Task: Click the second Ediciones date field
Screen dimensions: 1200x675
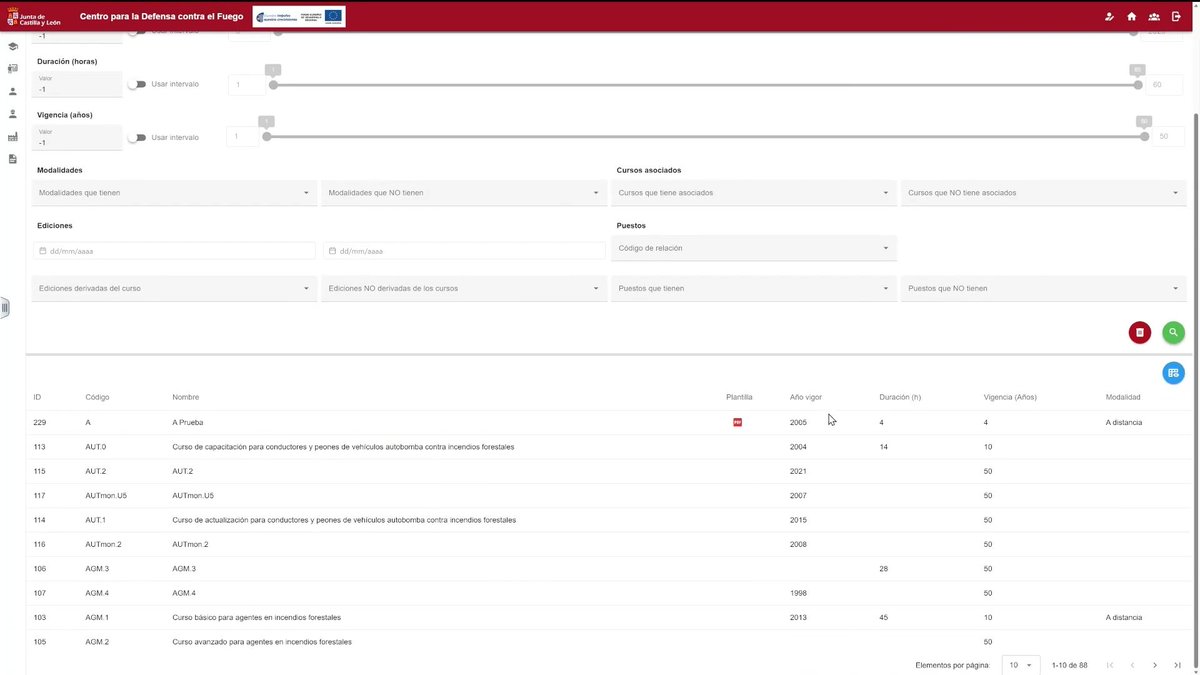Action: click(464, 251)
